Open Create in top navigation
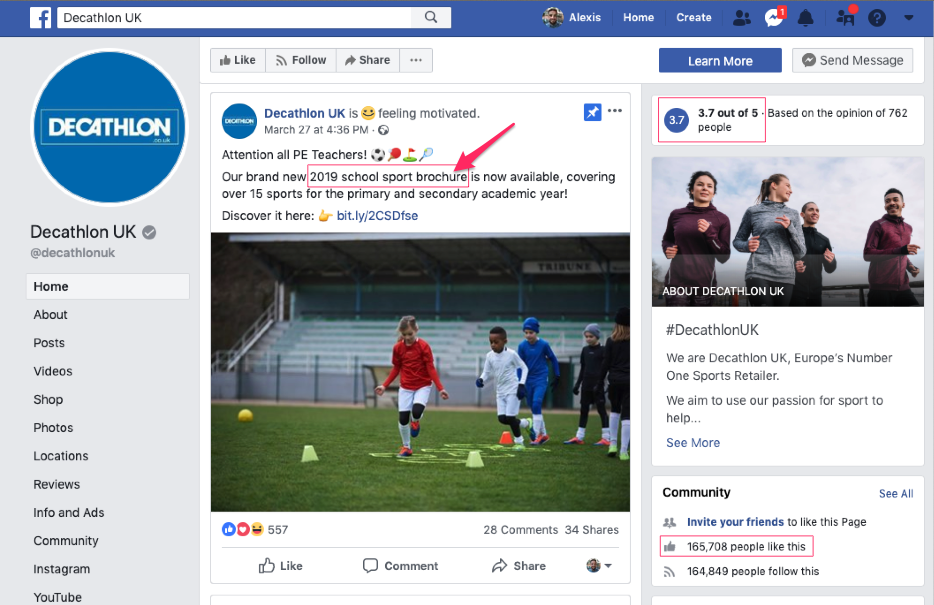The width and height of the screenshot is (934, 605). point(693,18)
